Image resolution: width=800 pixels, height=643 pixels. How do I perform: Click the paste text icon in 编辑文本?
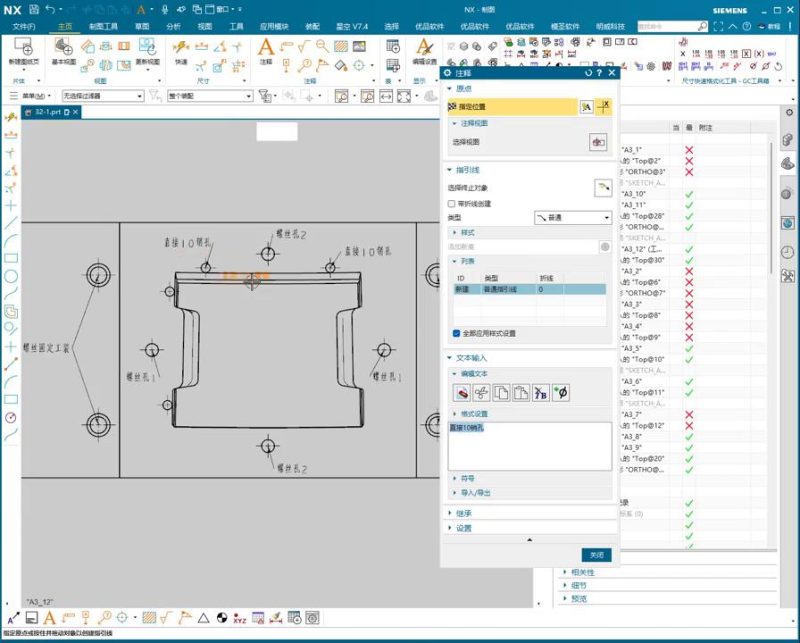pyautogui.click(x=521, y=393)
